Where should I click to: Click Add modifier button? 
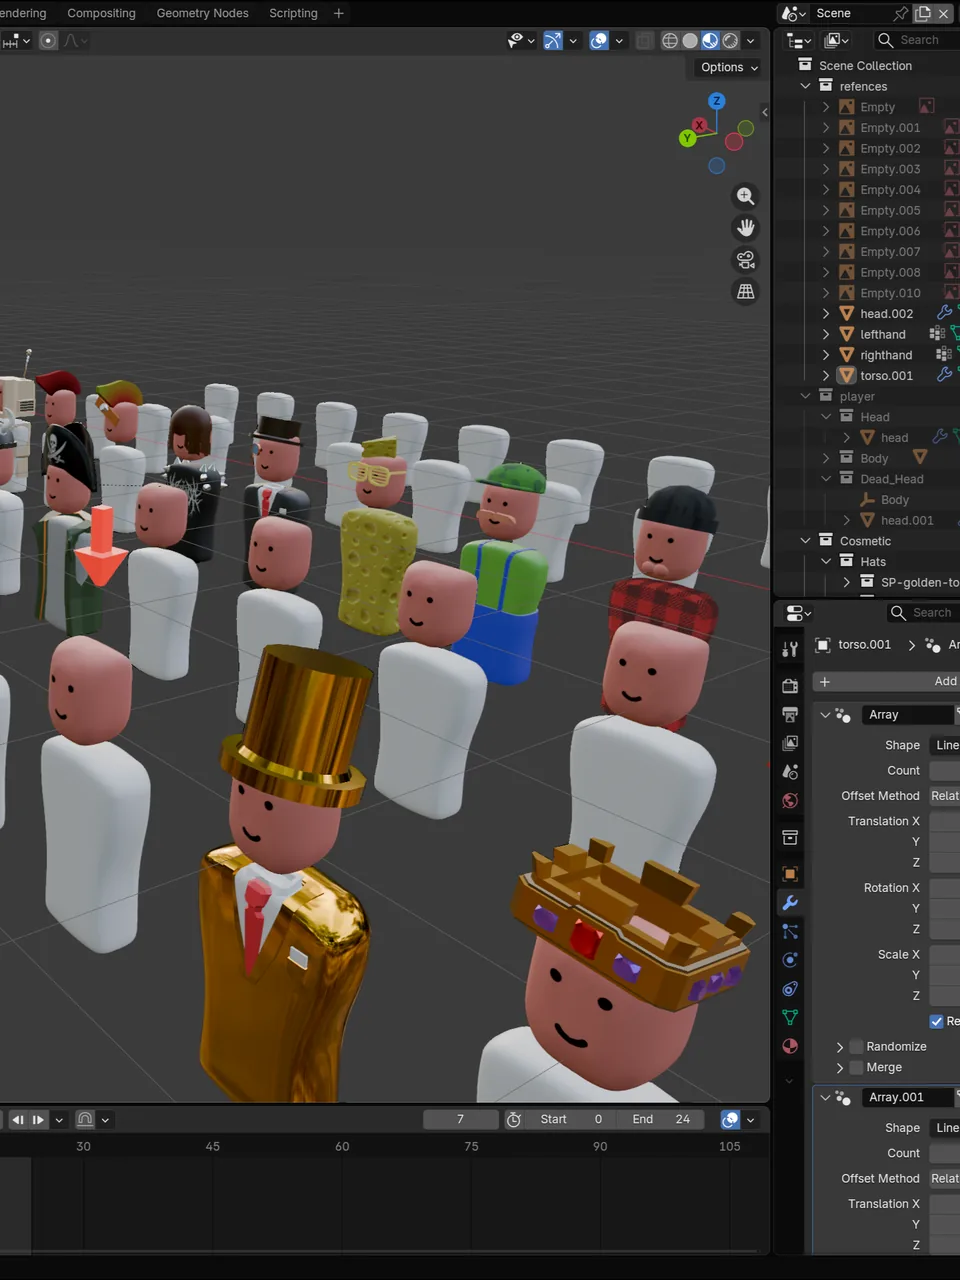tap(887, 681)
